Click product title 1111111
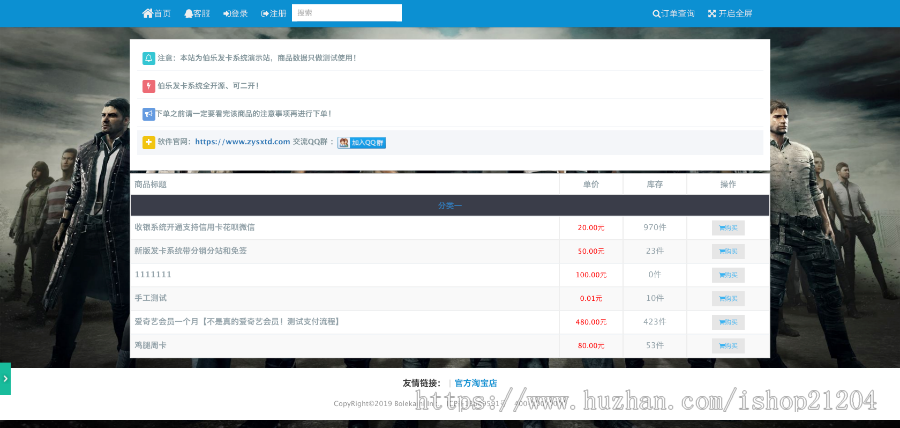 point(153,275)
